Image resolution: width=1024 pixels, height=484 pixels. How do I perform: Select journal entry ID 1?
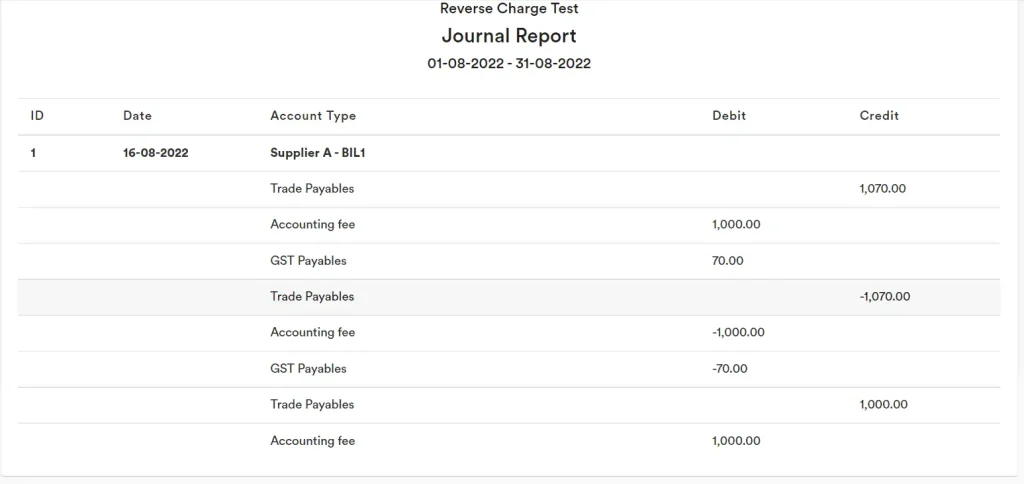coord(33,153)
